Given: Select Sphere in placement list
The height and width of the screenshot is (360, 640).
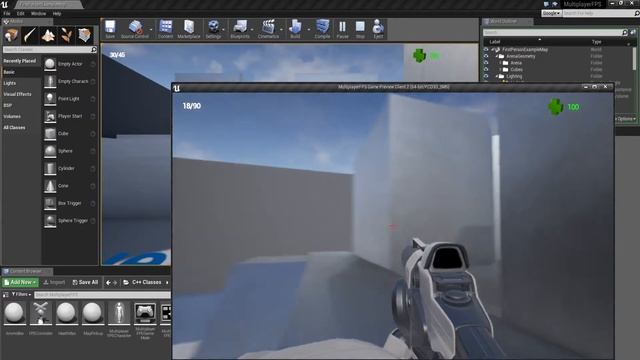Looking at the screenshot, I should click(x=70, y=151).
